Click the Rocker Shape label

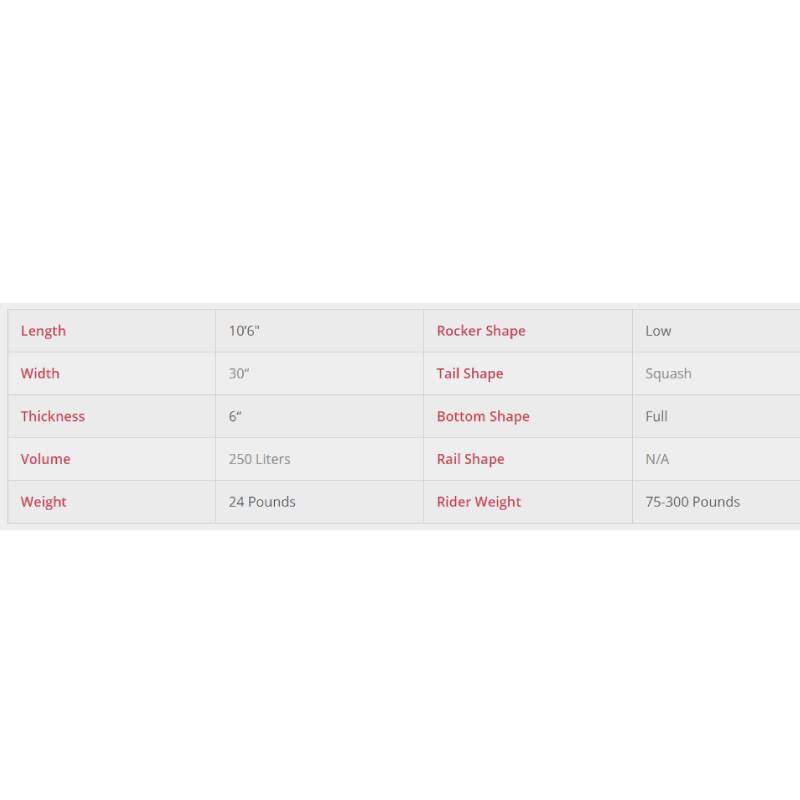click(481, 331)
